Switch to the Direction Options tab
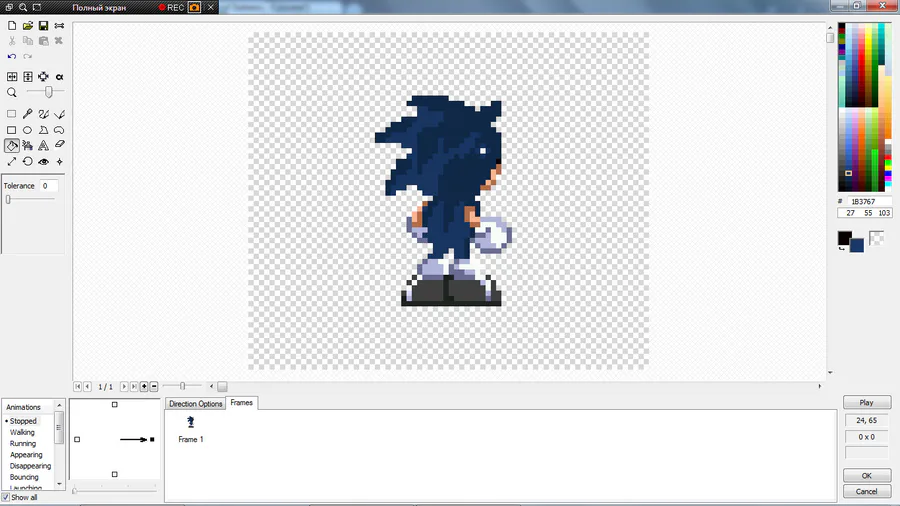 pos(195,404)
